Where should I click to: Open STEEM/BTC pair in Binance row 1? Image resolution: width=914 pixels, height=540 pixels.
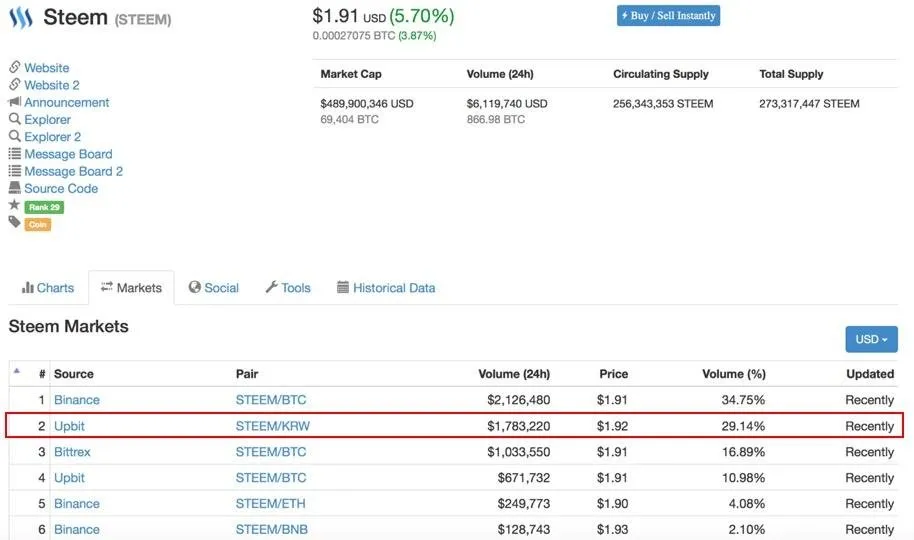(x=271, y=400)
